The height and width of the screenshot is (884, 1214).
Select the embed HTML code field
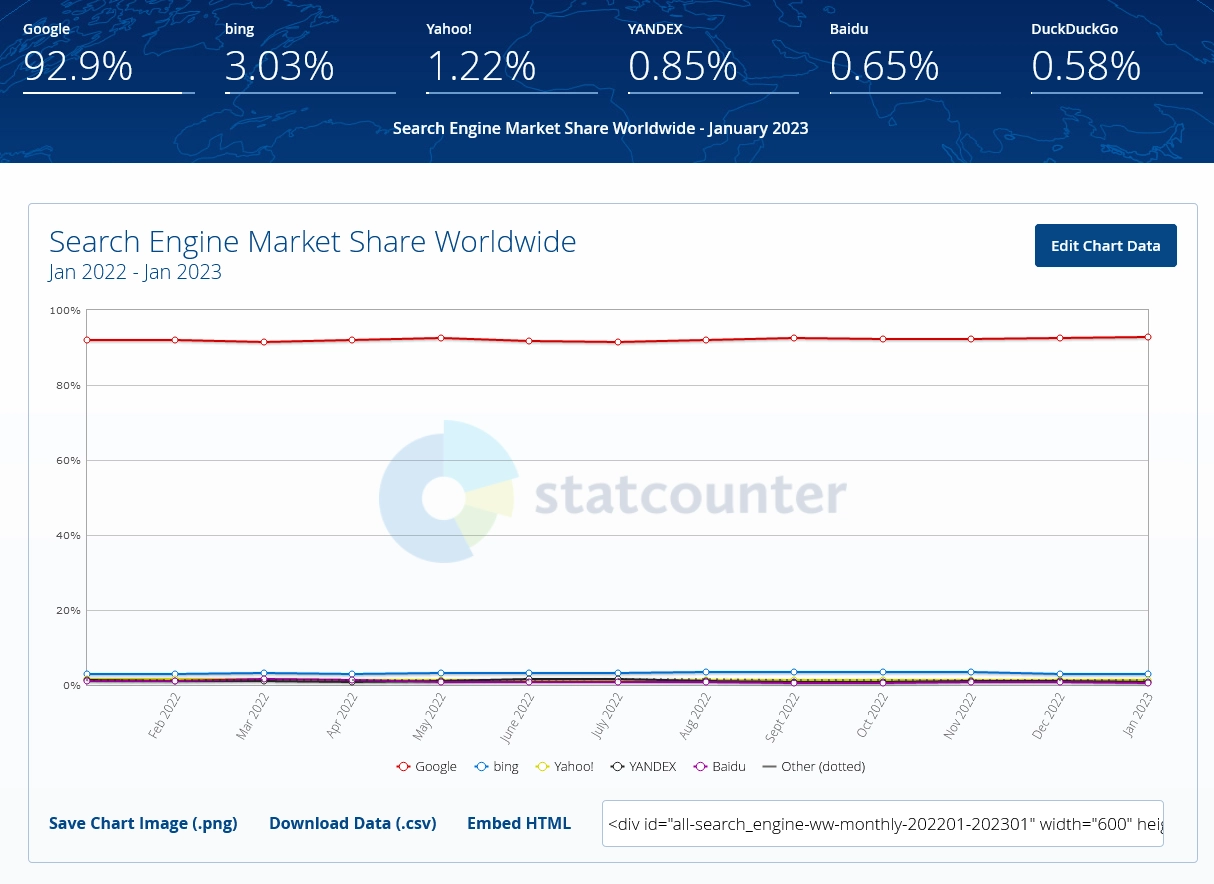click(882, 823)
